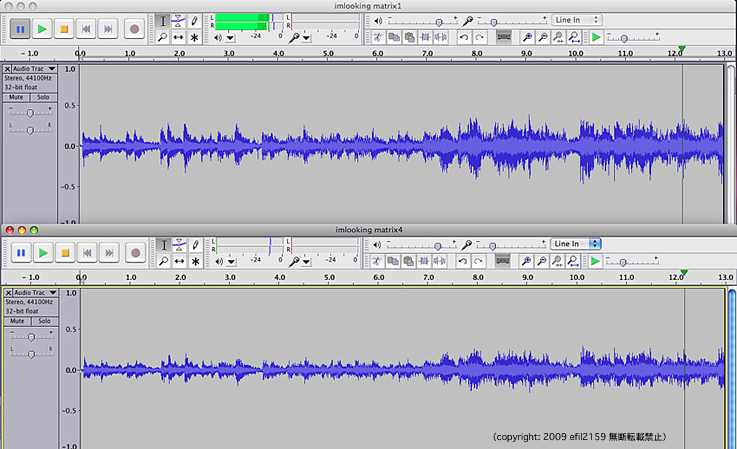
Task: Redo action in matrix4 window
Action: click(x=478, y=261)
